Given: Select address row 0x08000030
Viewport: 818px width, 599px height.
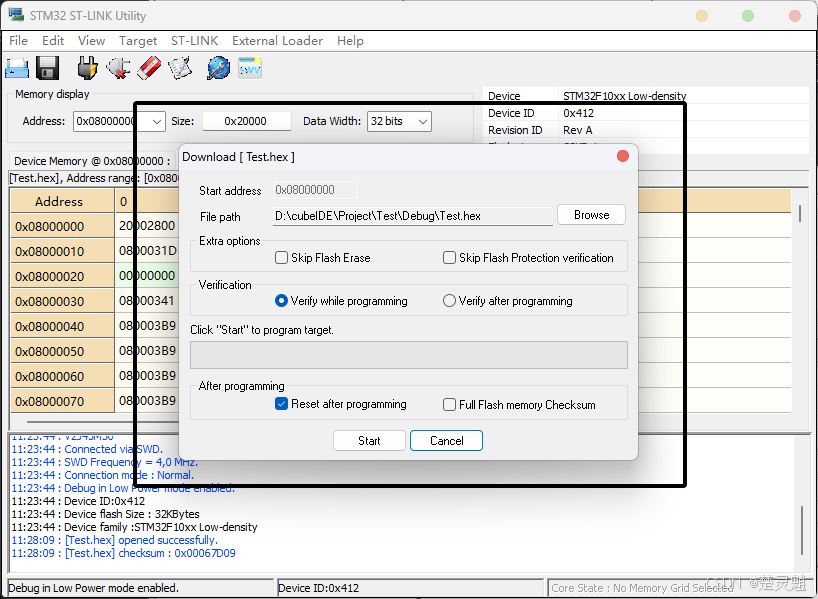Looking at the screenshot, I should pyautogui.click(x=62, y=302).
